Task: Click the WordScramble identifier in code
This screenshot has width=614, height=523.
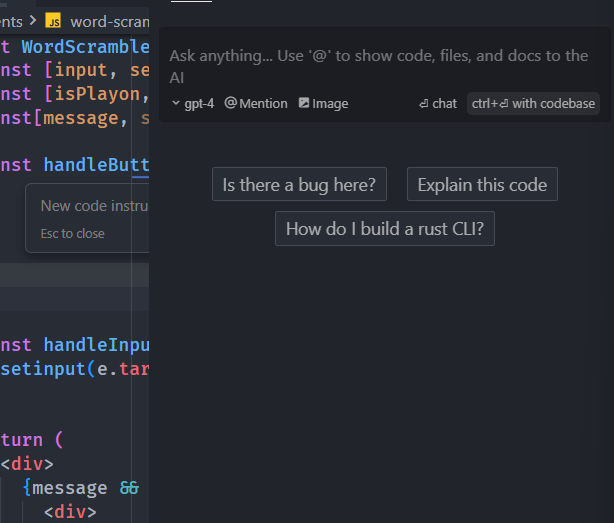Action: point(85,47)
